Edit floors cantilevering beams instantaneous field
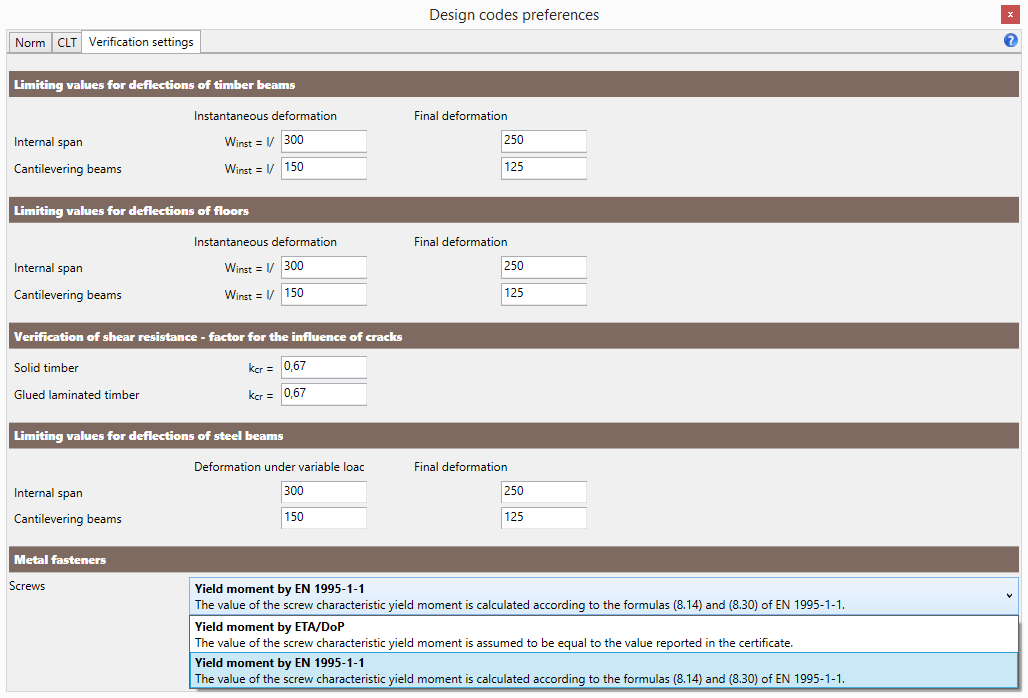 (x=324, y=294)
